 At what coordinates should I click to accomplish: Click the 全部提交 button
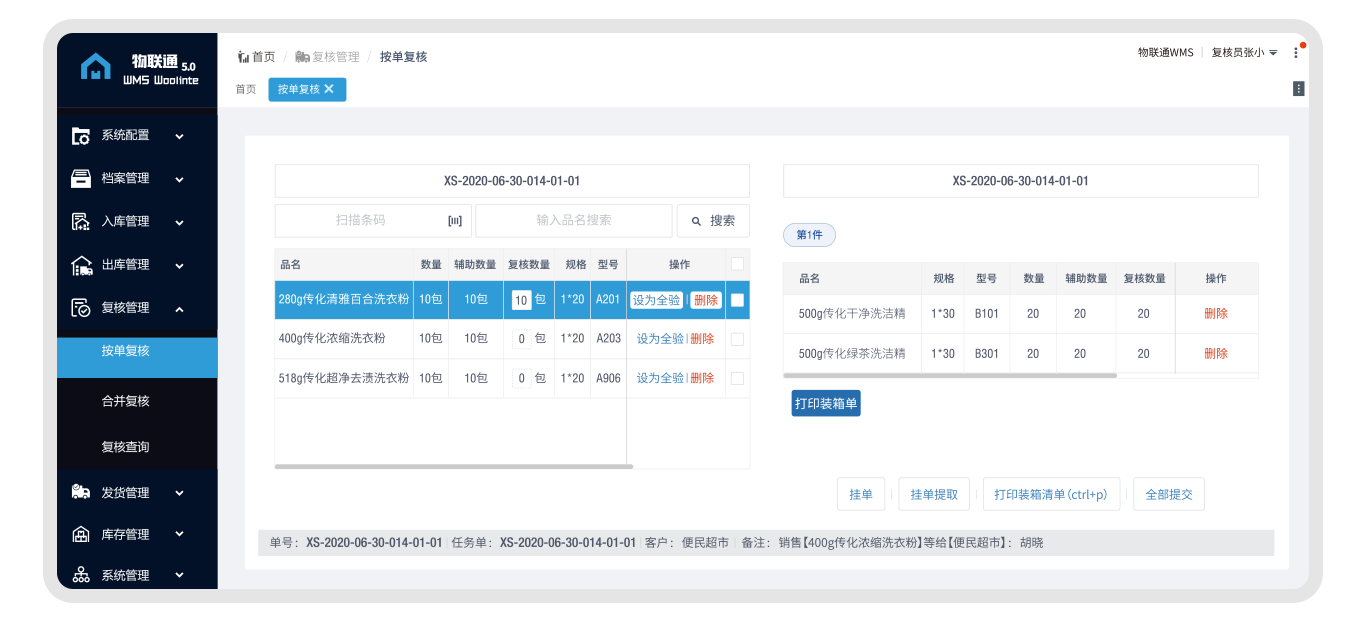[1168, 493]
